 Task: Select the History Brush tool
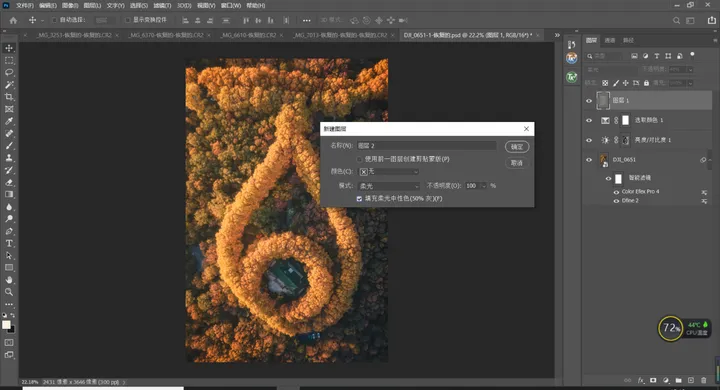click(x=9, y=170)
